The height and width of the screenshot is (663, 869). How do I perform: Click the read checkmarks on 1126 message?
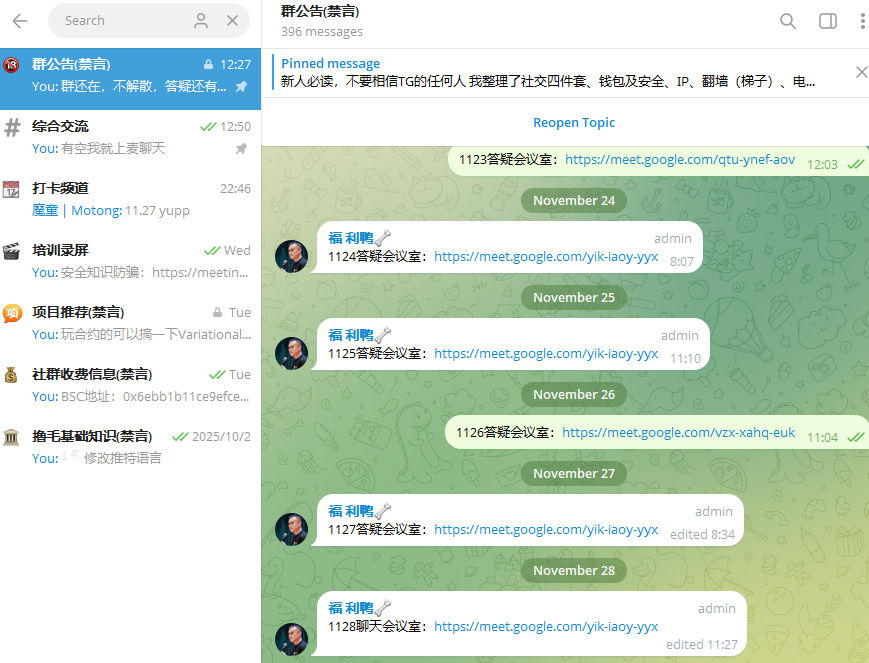(855, 437)
